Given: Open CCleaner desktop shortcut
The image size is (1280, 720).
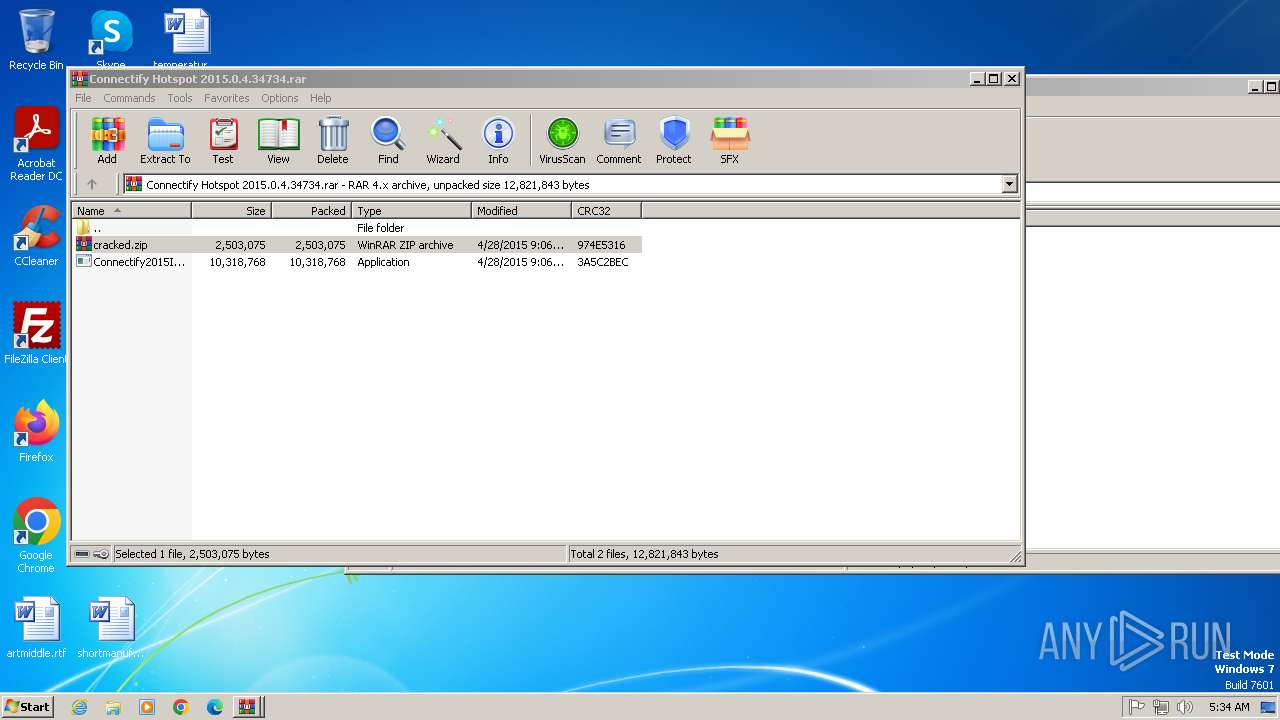Looking at the screenshot, I should click(x=36, y=236).
